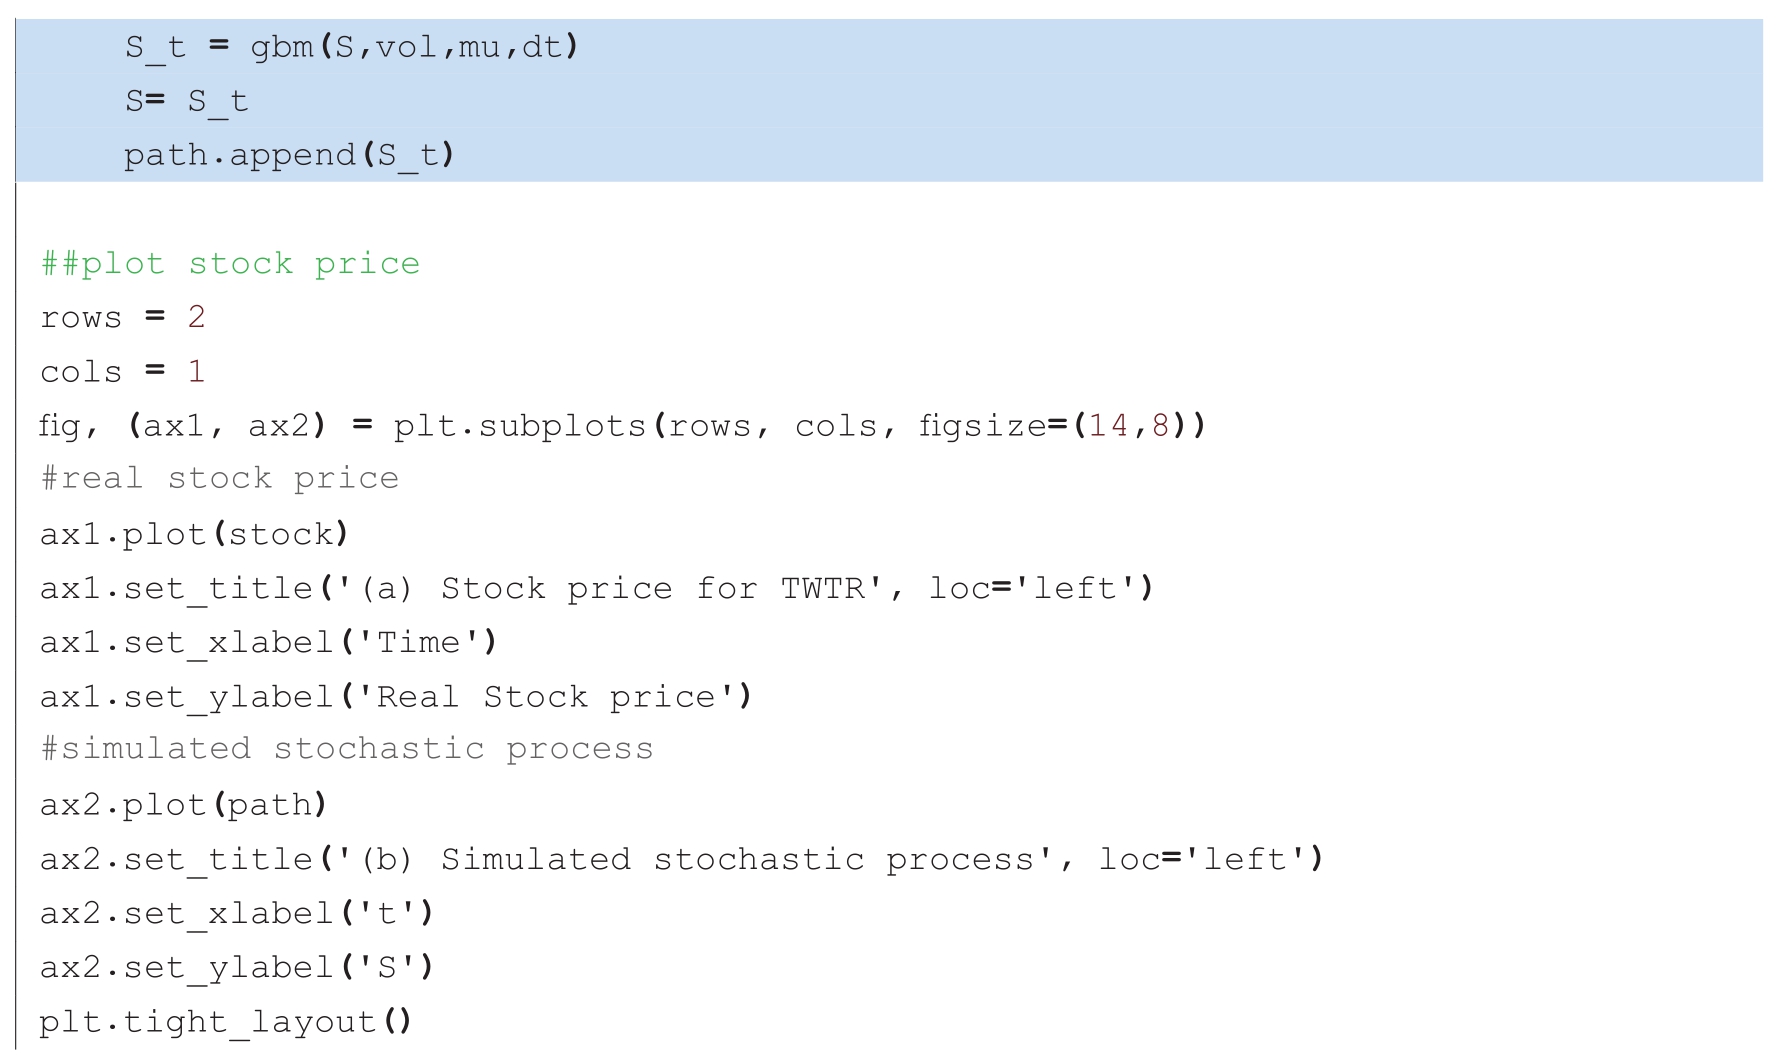Click the '#simulated stochastic process' comment
The image size is (1783, 1056).
tap(346, 749)
